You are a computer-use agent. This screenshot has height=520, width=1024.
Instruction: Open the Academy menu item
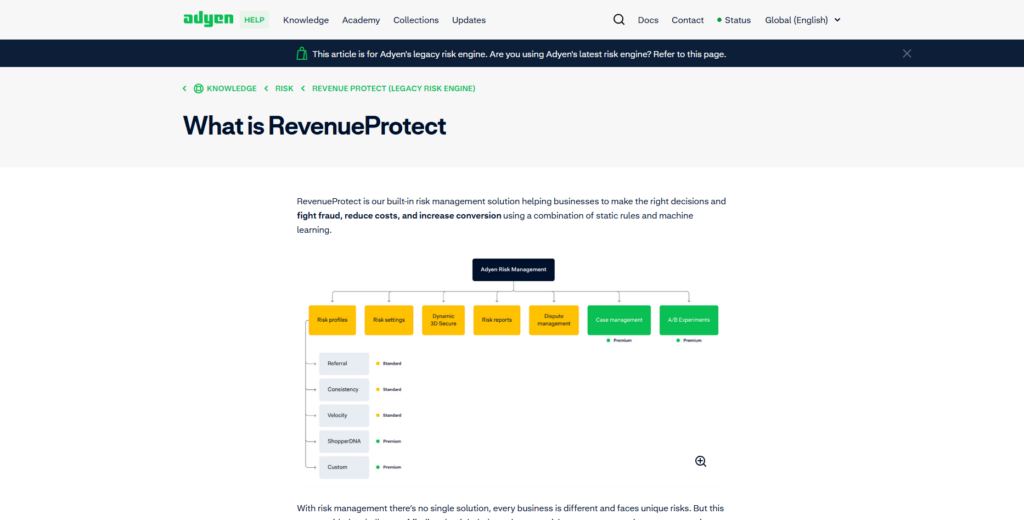pos(360,20)
